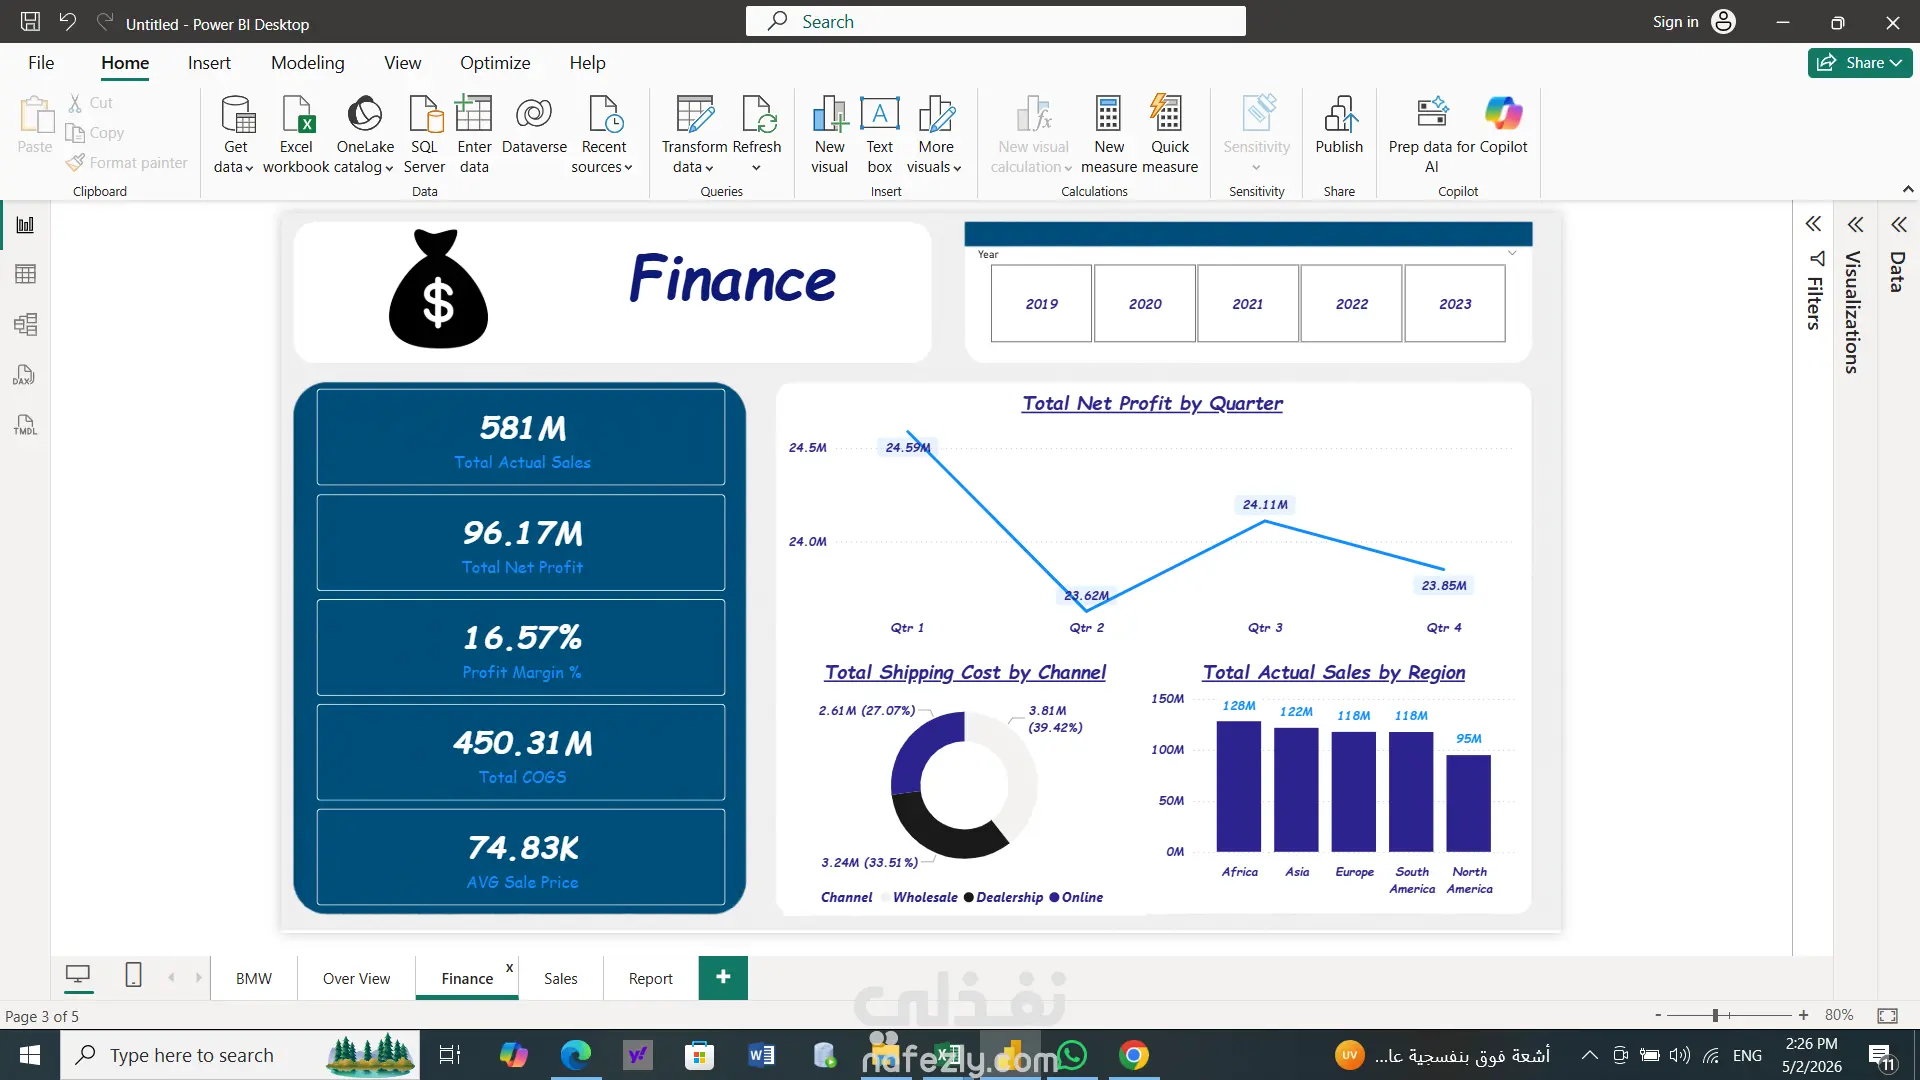Click the Africa bar in sales chart
1920x1080 pixels.
tap(1238, 786)
